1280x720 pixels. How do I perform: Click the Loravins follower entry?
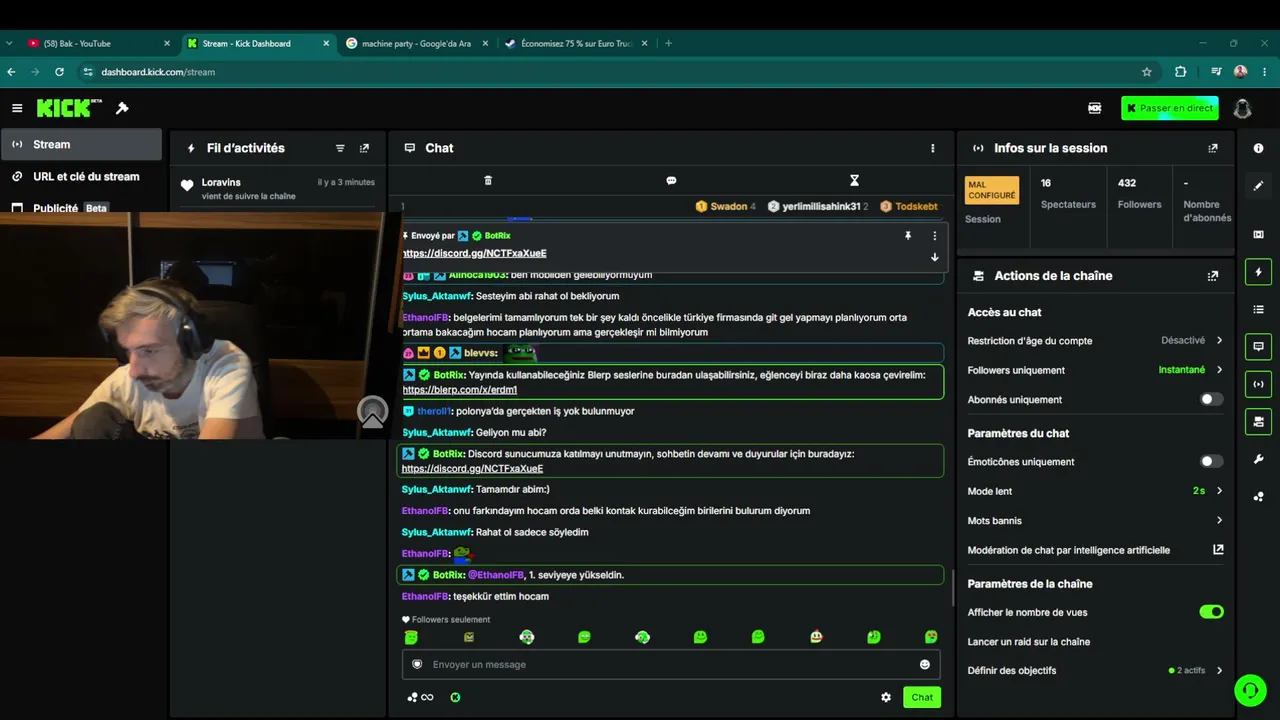point(278,188)
